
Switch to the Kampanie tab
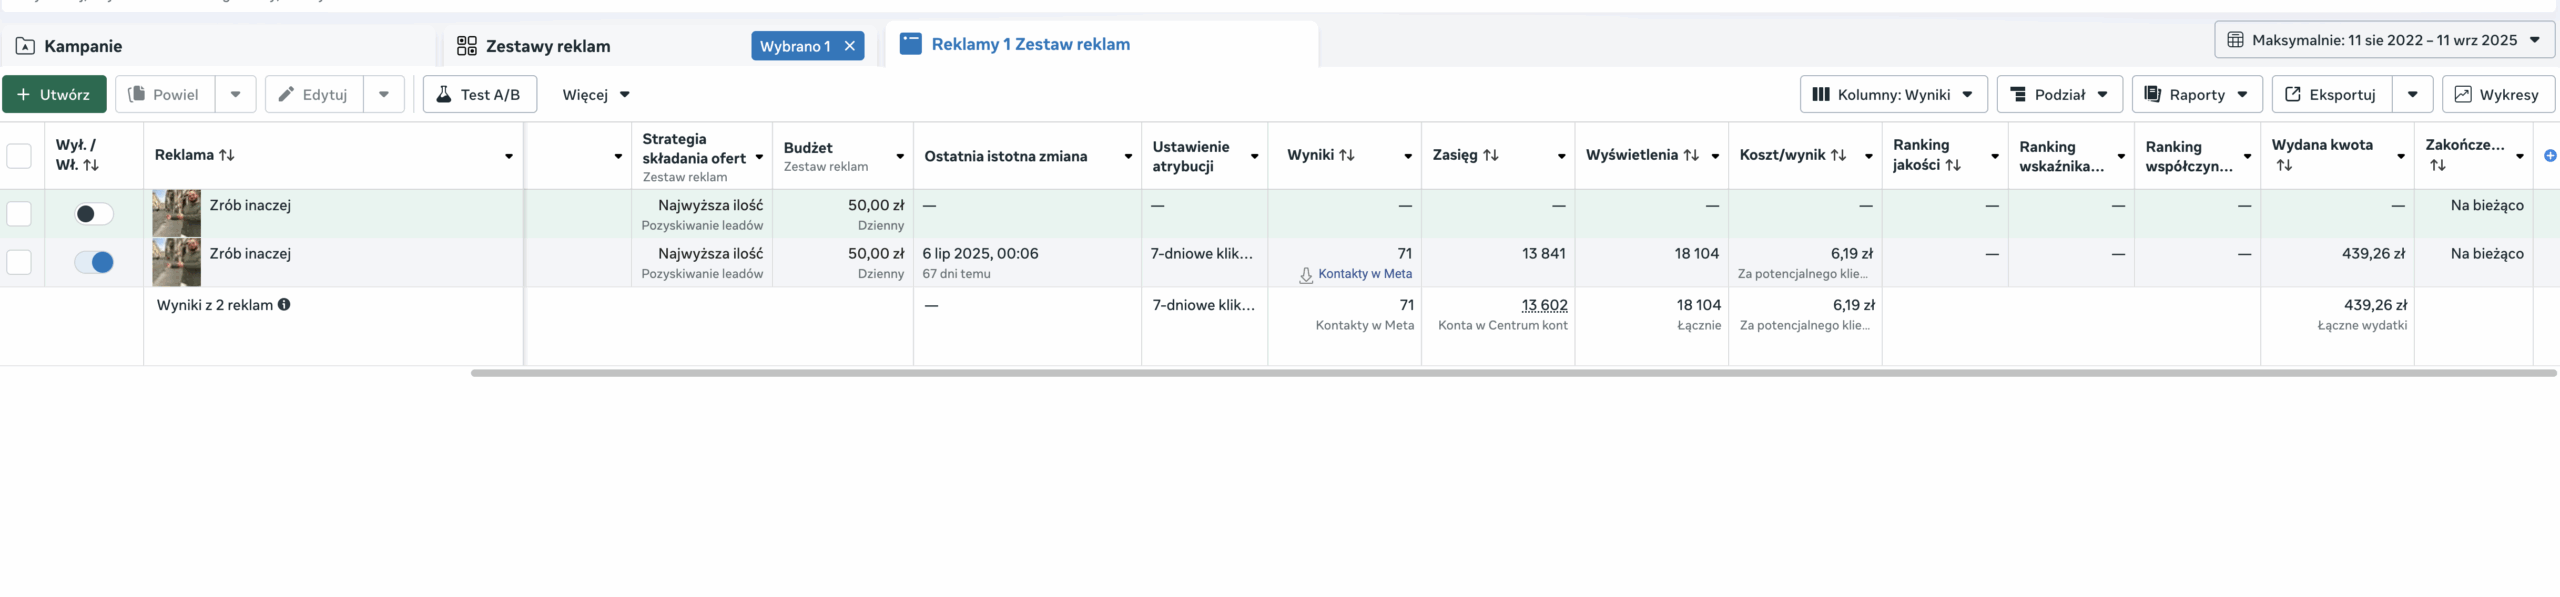coord(83,46)
